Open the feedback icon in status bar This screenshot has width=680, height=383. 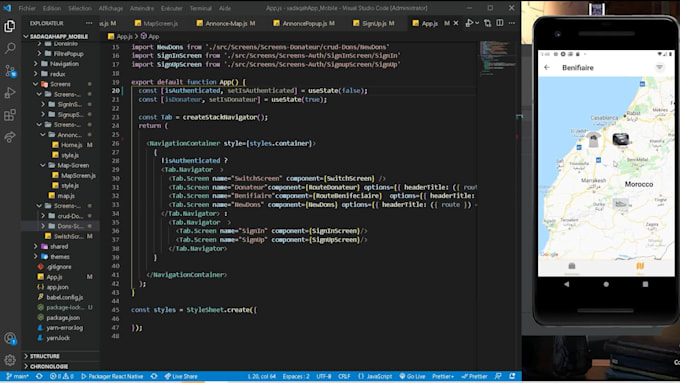(x=498, y=376)
